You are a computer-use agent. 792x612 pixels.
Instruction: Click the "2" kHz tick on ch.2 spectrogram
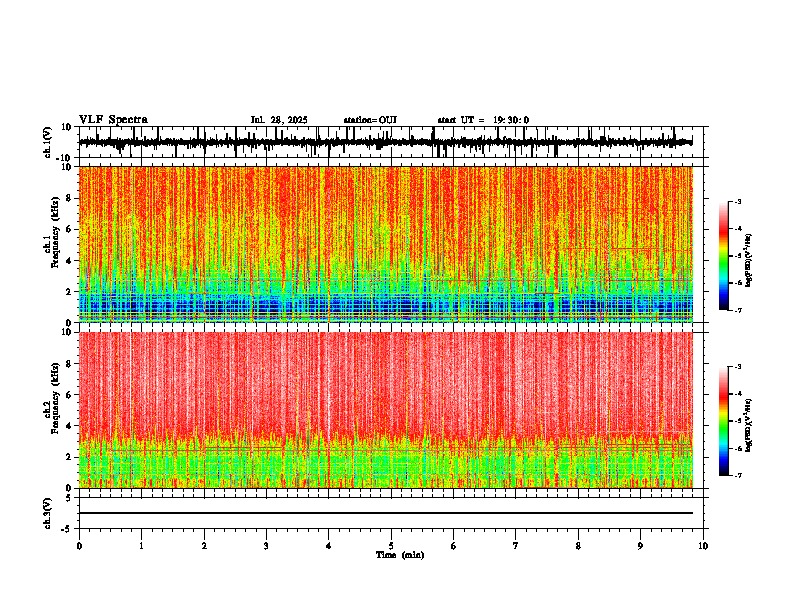click(x=69, y=457)
